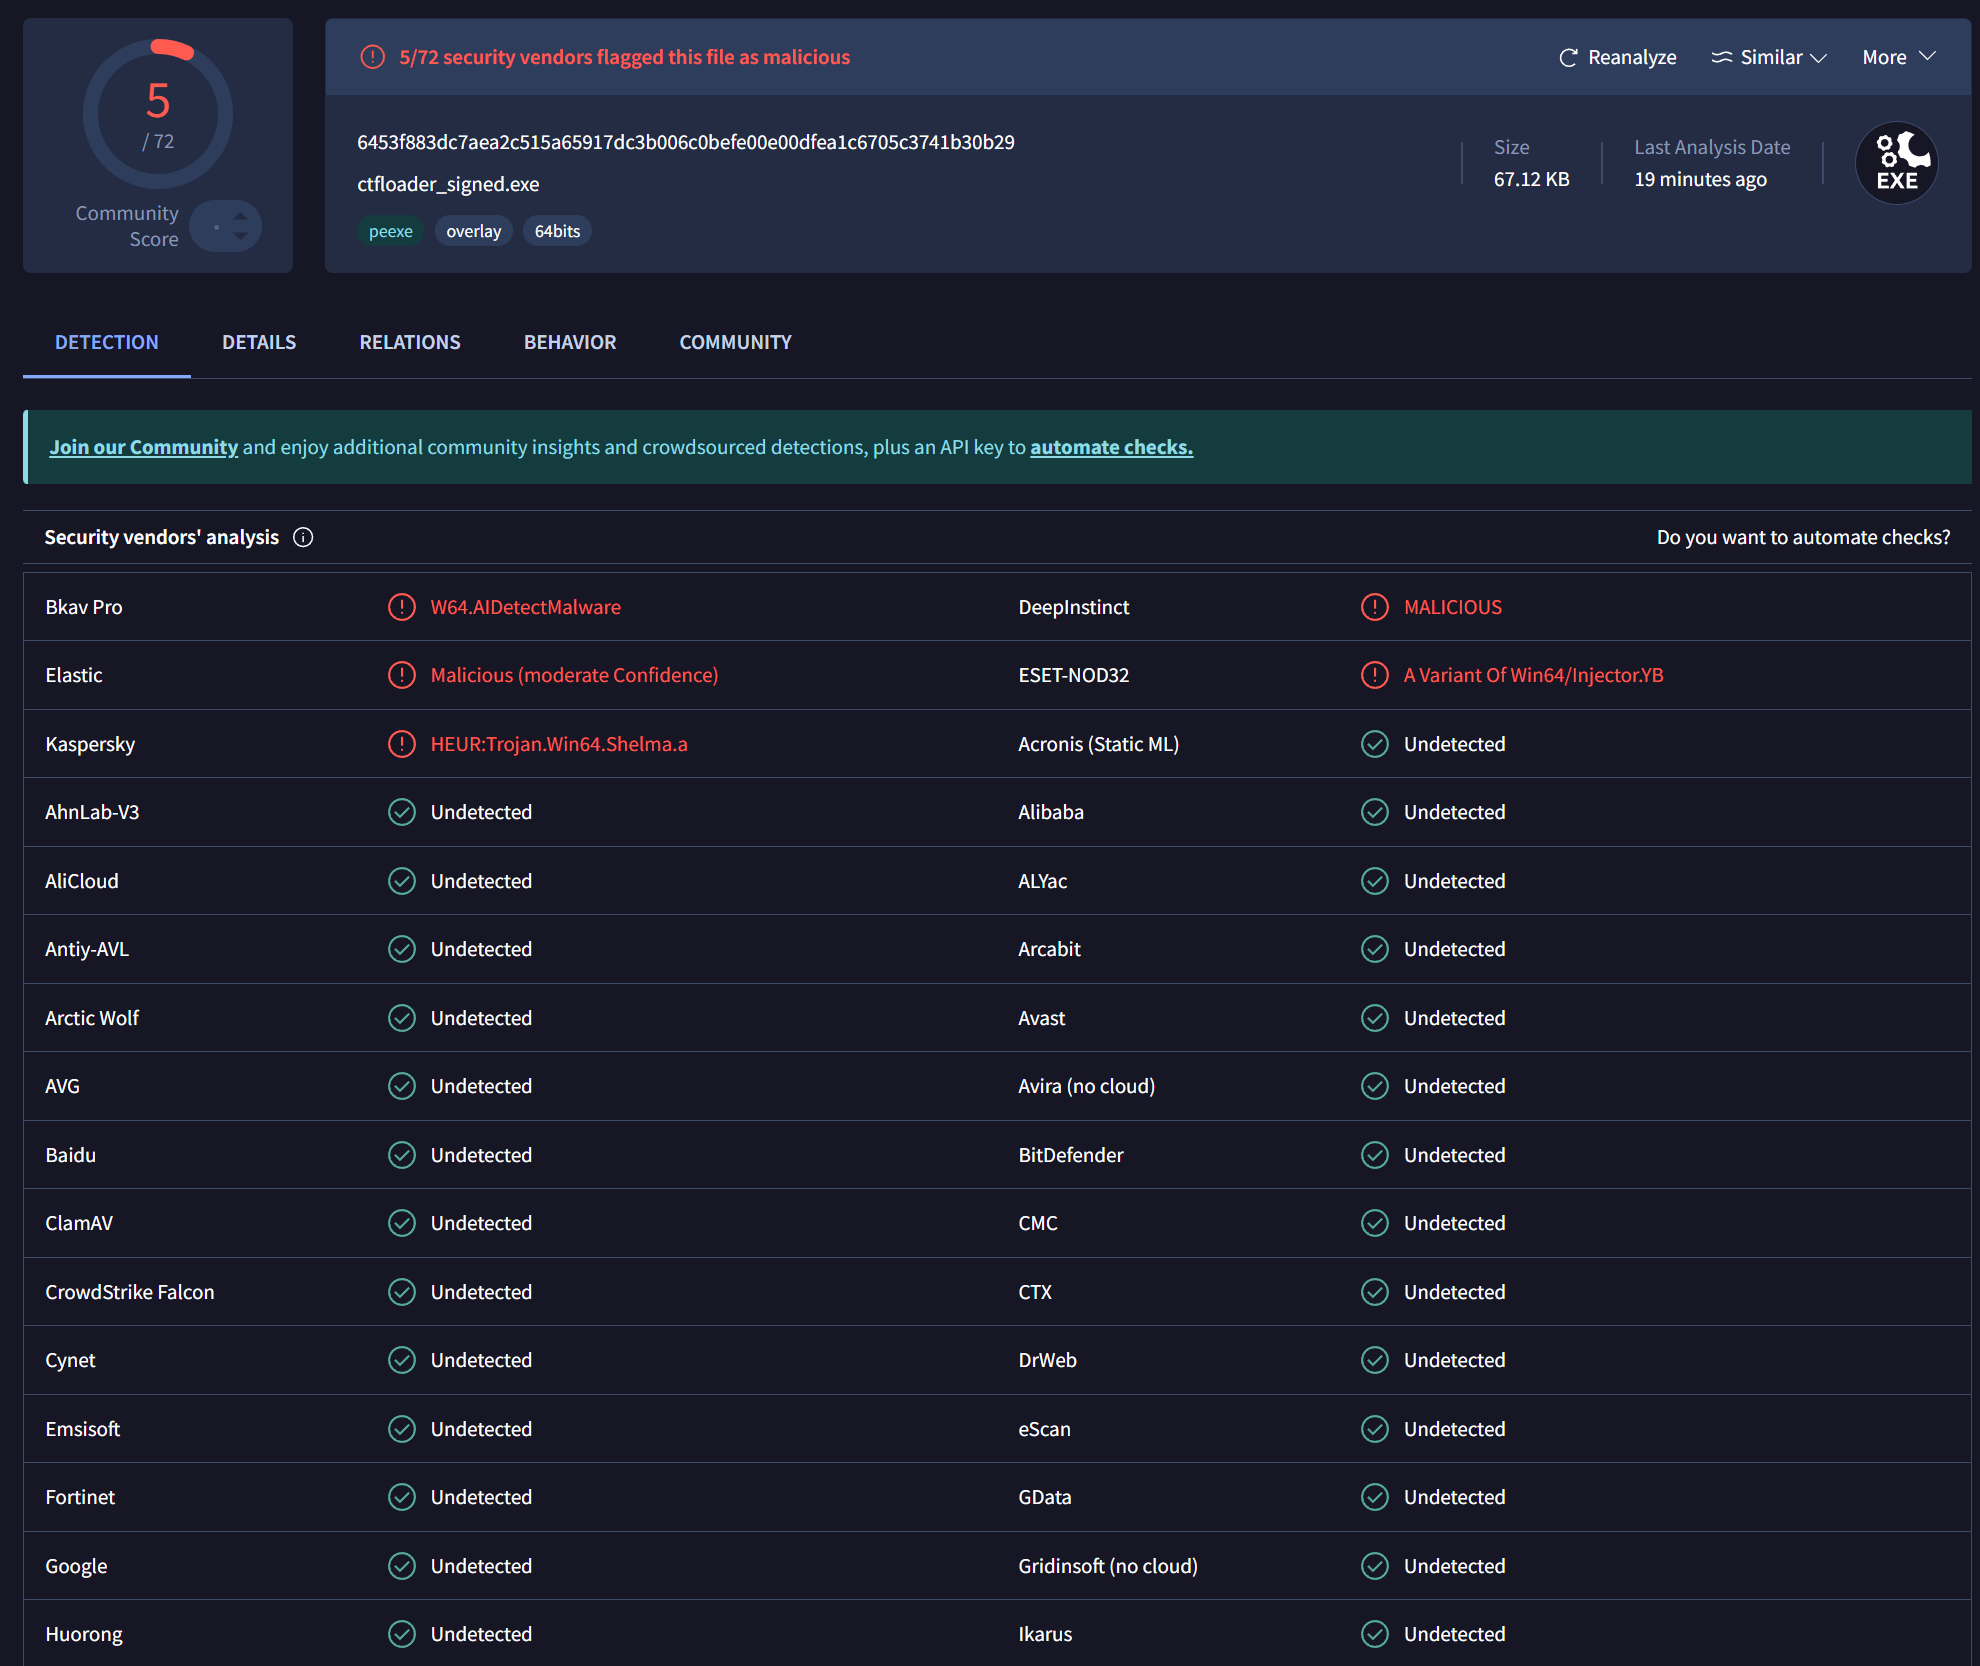Open the DETAILS tab

click(259, 342)
